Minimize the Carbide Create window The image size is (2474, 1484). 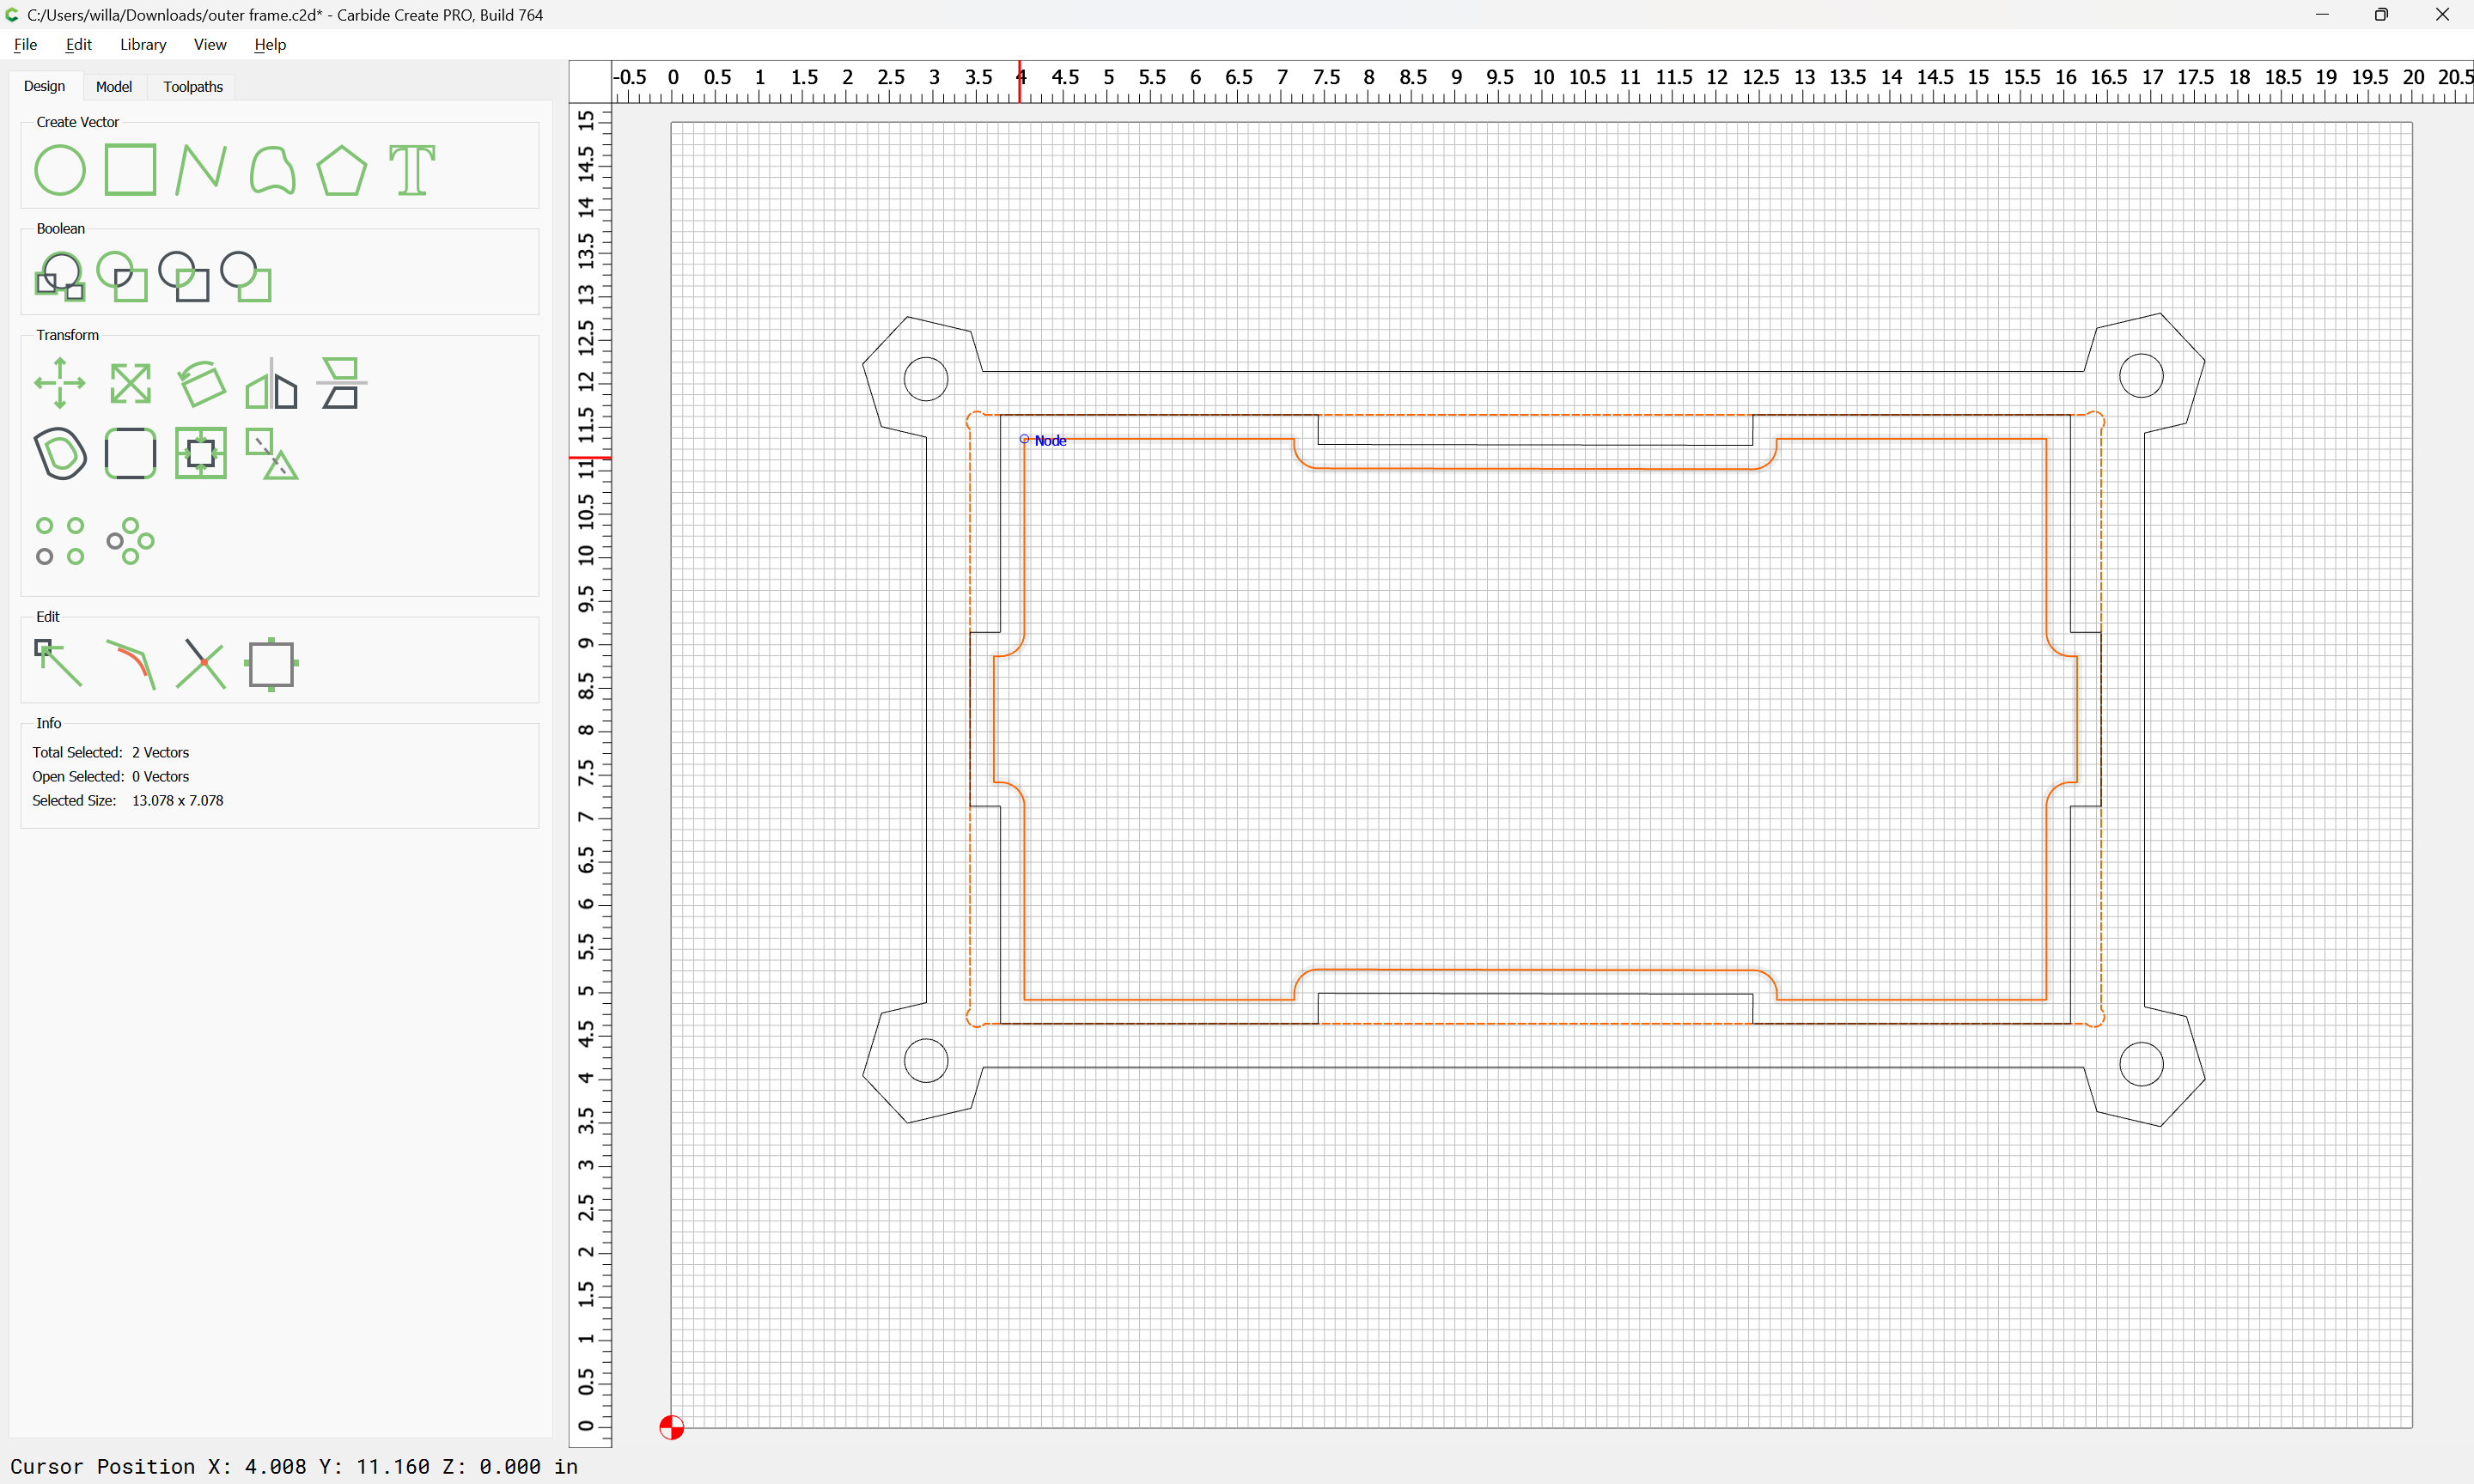(x=2322, y=14)
